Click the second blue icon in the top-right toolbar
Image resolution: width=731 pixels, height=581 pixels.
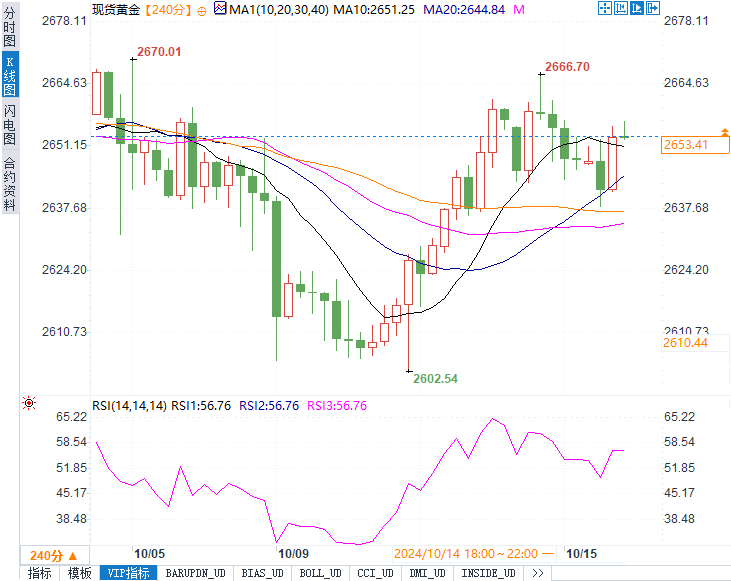tap(621, 8)
